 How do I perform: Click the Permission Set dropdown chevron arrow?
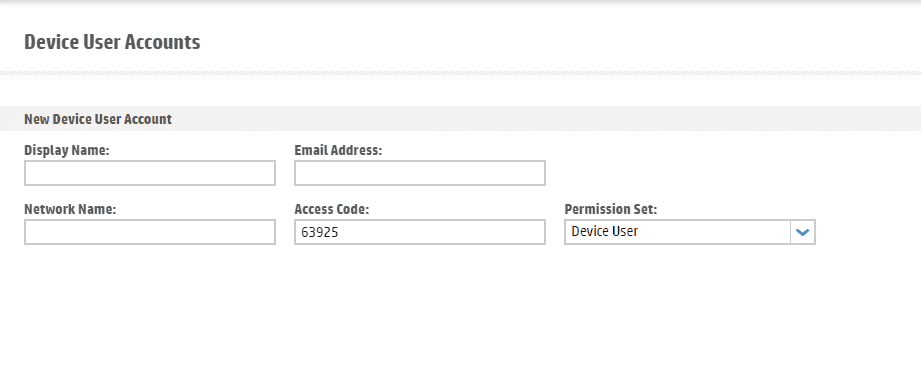click(802, 232)
